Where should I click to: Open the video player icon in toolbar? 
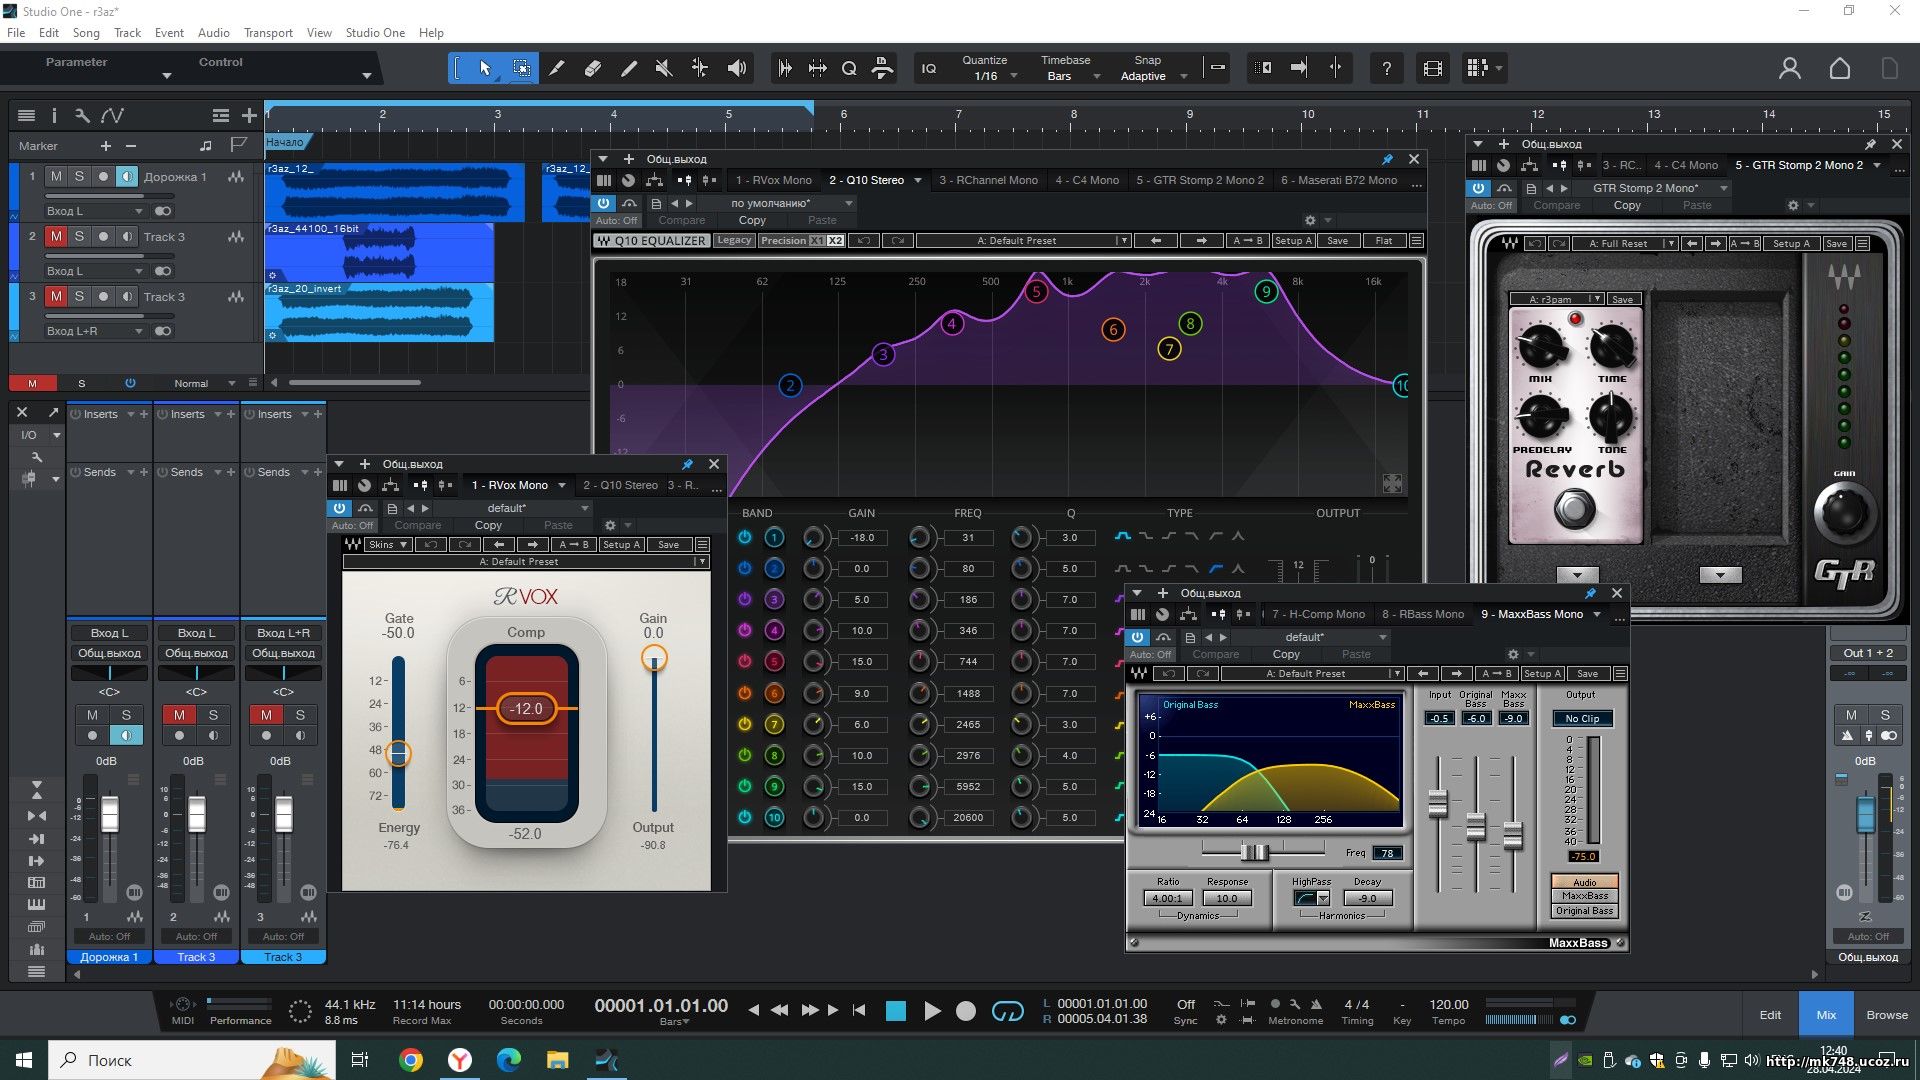(x=1433, y=68)
